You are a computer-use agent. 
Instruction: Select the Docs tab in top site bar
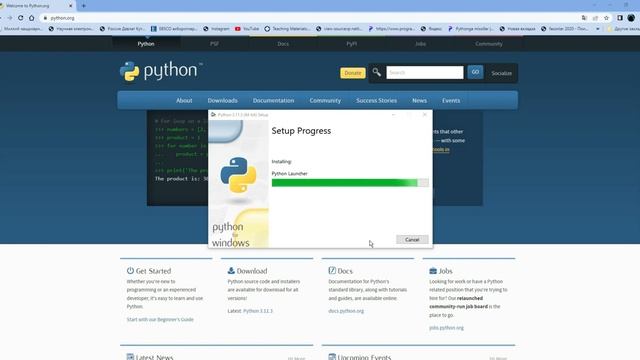(283, 44)
